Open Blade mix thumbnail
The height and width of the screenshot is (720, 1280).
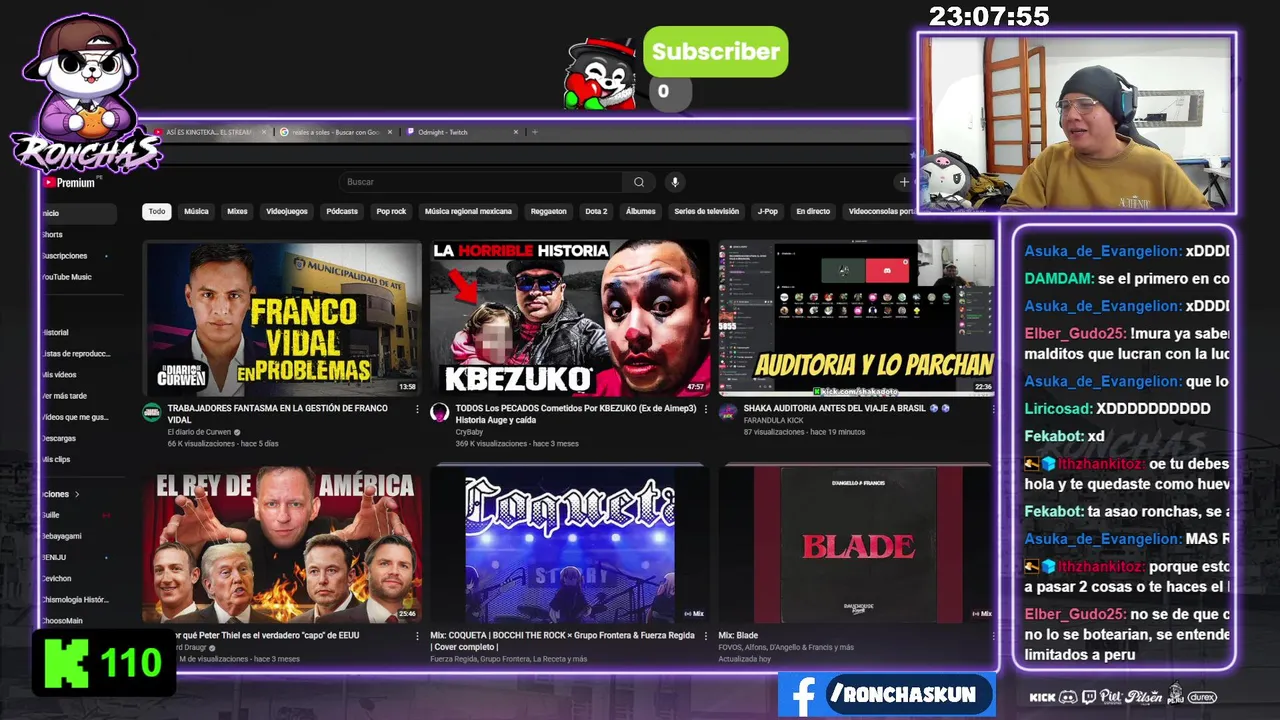click(857, 545)
